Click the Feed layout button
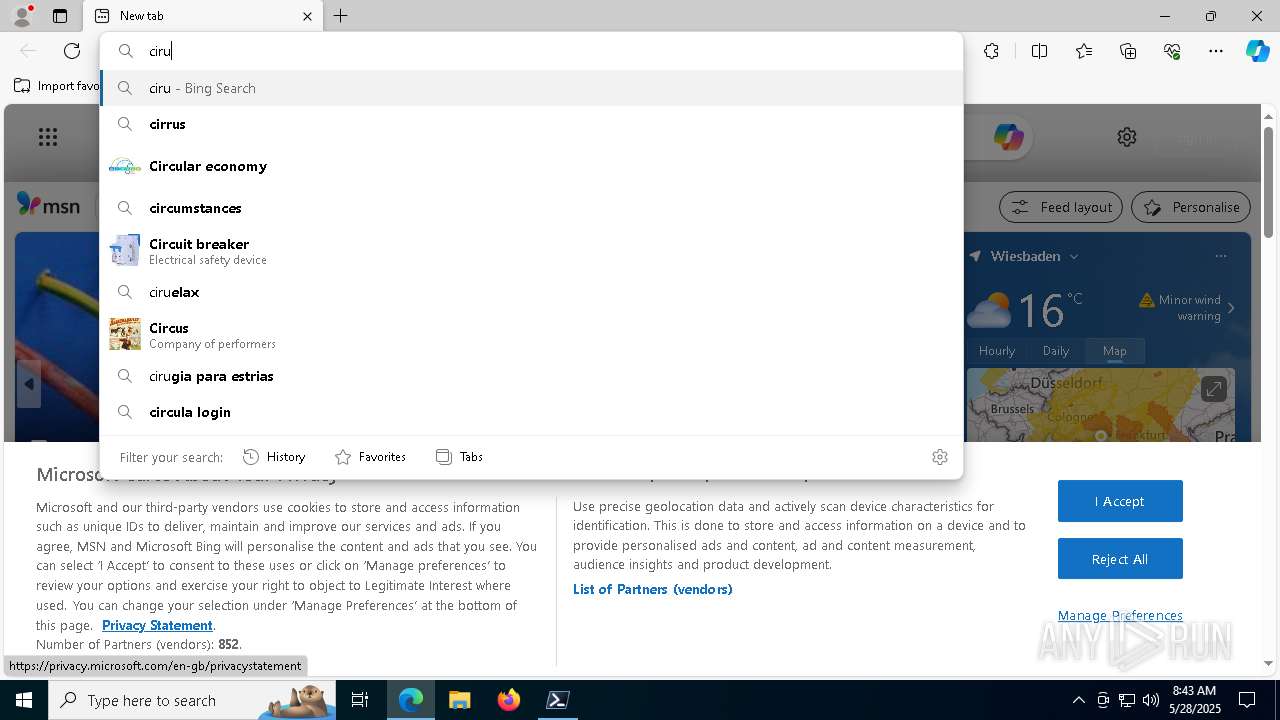 pos(1062,207)
